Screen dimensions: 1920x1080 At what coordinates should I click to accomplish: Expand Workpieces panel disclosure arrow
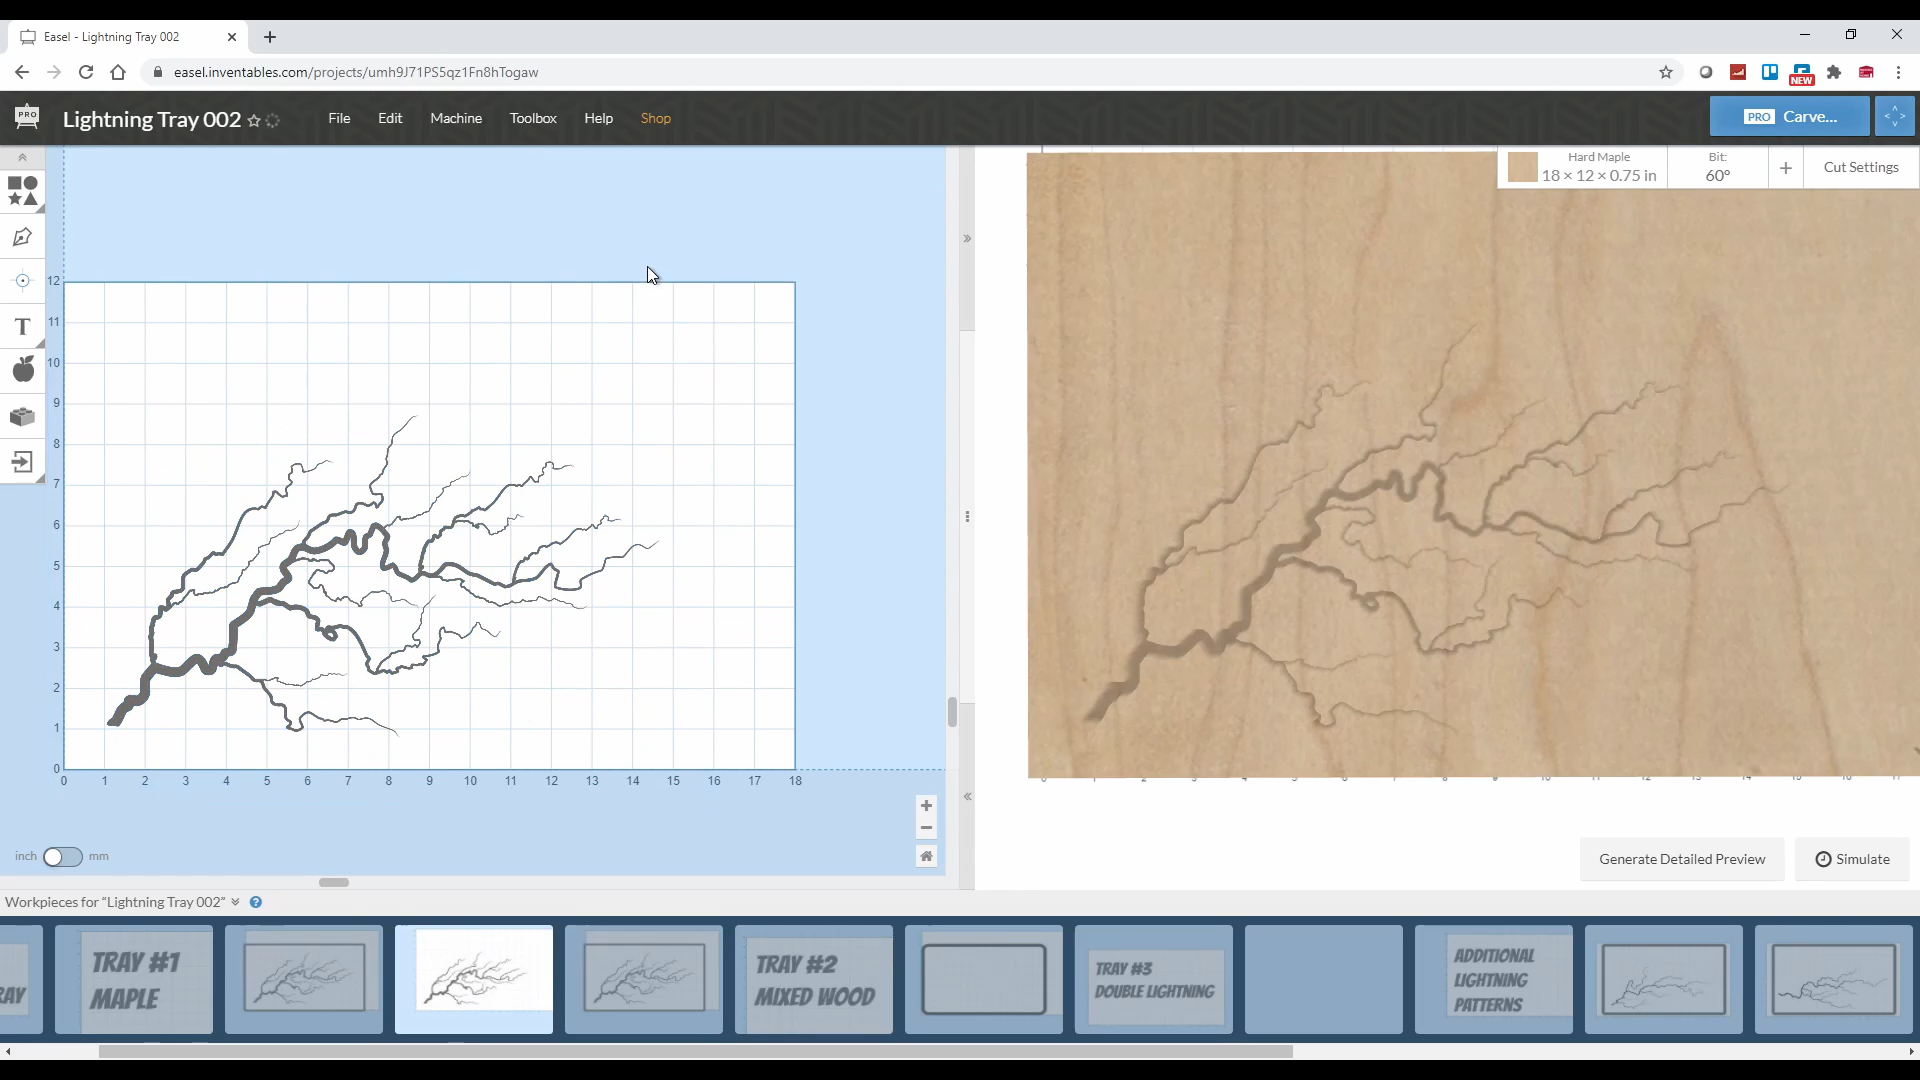tap(235, 902)
